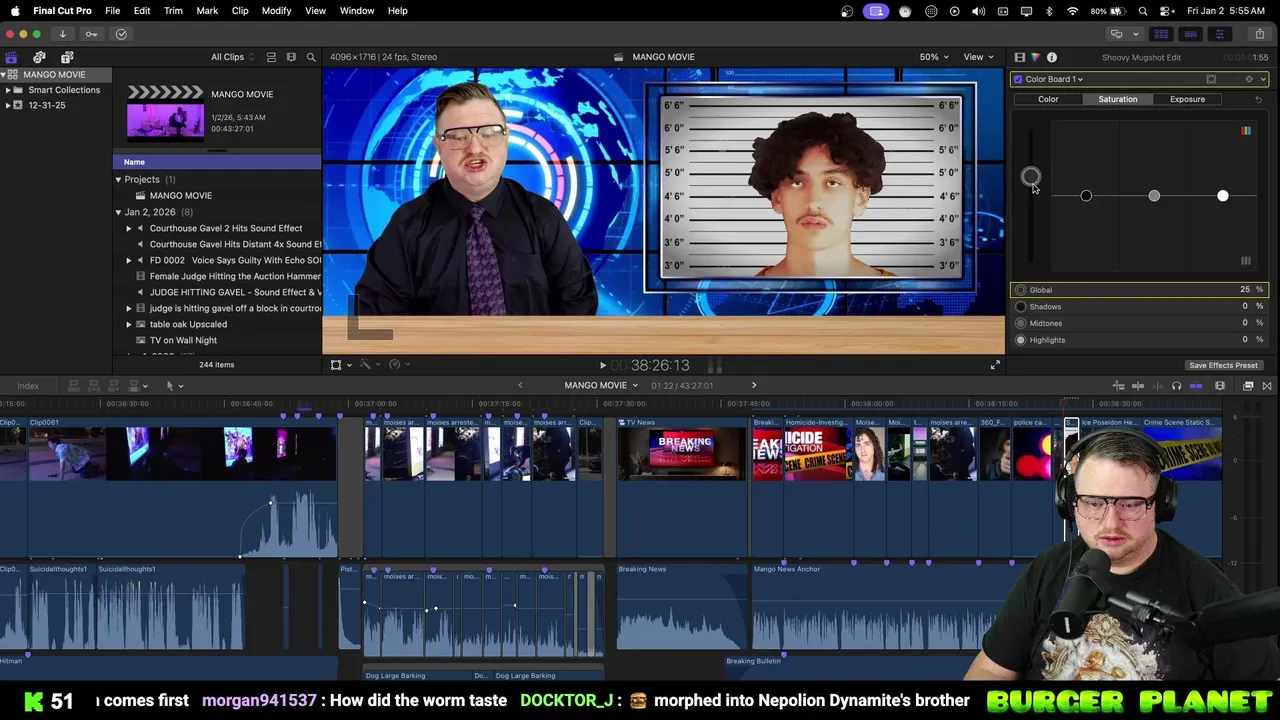Image resolution: width=1280 pixels, height=720 pixels.
Task: Reset the Saturation board with curved arrow
Action: pyautogui.click(x=1258, y=99)
